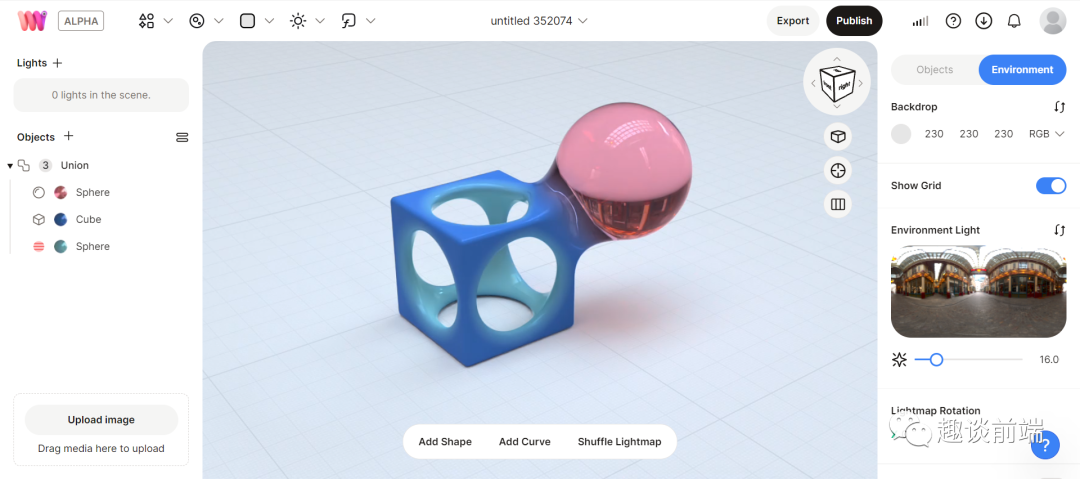Click the Export button
The width and height of the screenshot is (1080, 479).
click(x=793, y=21)
